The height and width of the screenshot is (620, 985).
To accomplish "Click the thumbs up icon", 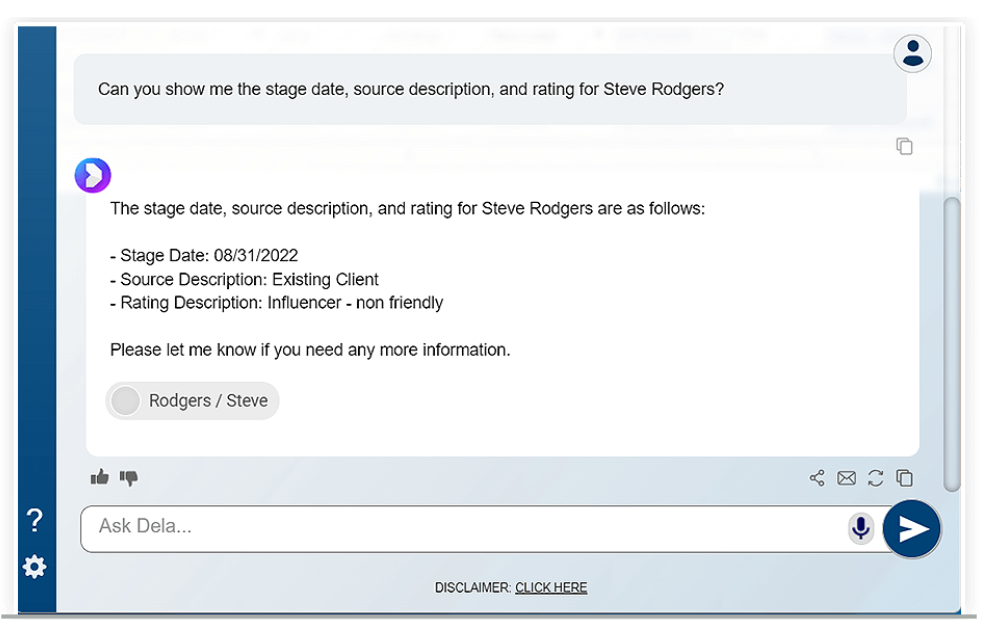I will [99, 478].
